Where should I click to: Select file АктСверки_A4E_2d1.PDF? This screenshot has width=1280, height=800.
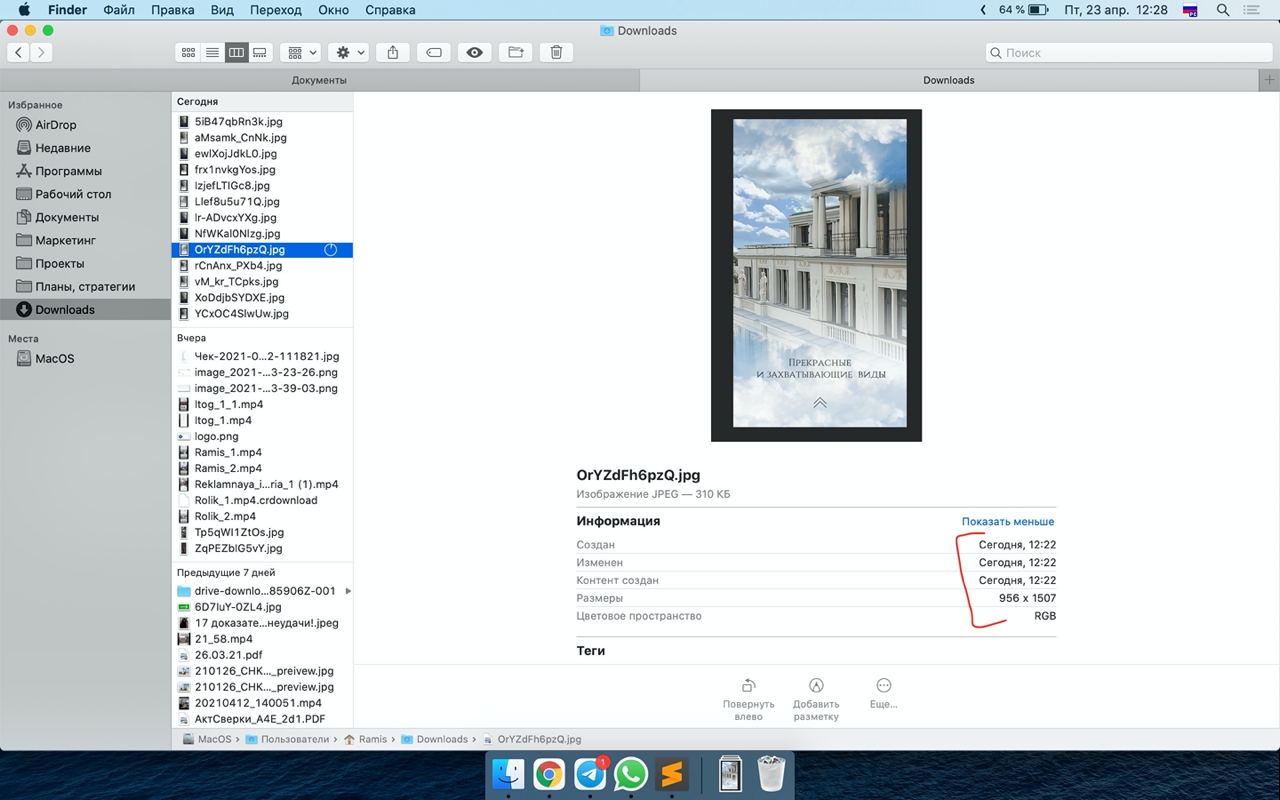[x=262, y=719]
